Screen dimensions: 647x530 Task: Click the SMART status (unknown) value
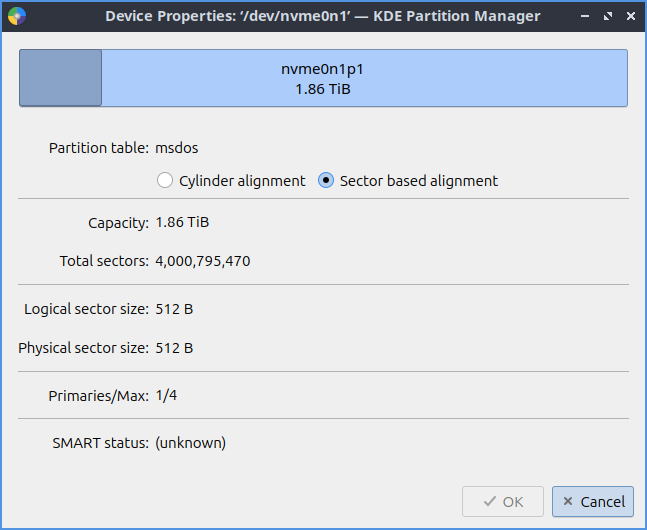[x=191, y=442]
